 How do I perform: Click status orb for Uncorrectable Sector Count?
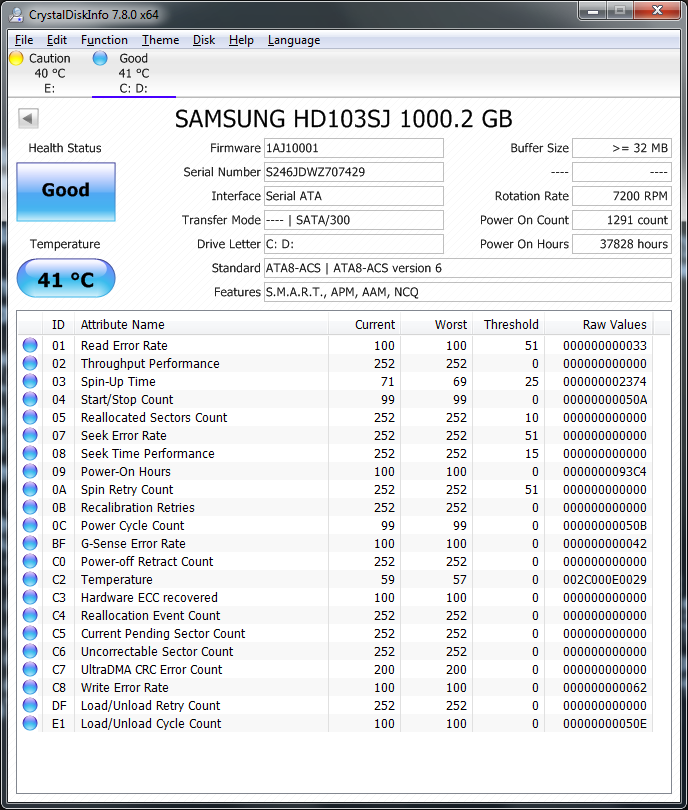click(30, 651)
